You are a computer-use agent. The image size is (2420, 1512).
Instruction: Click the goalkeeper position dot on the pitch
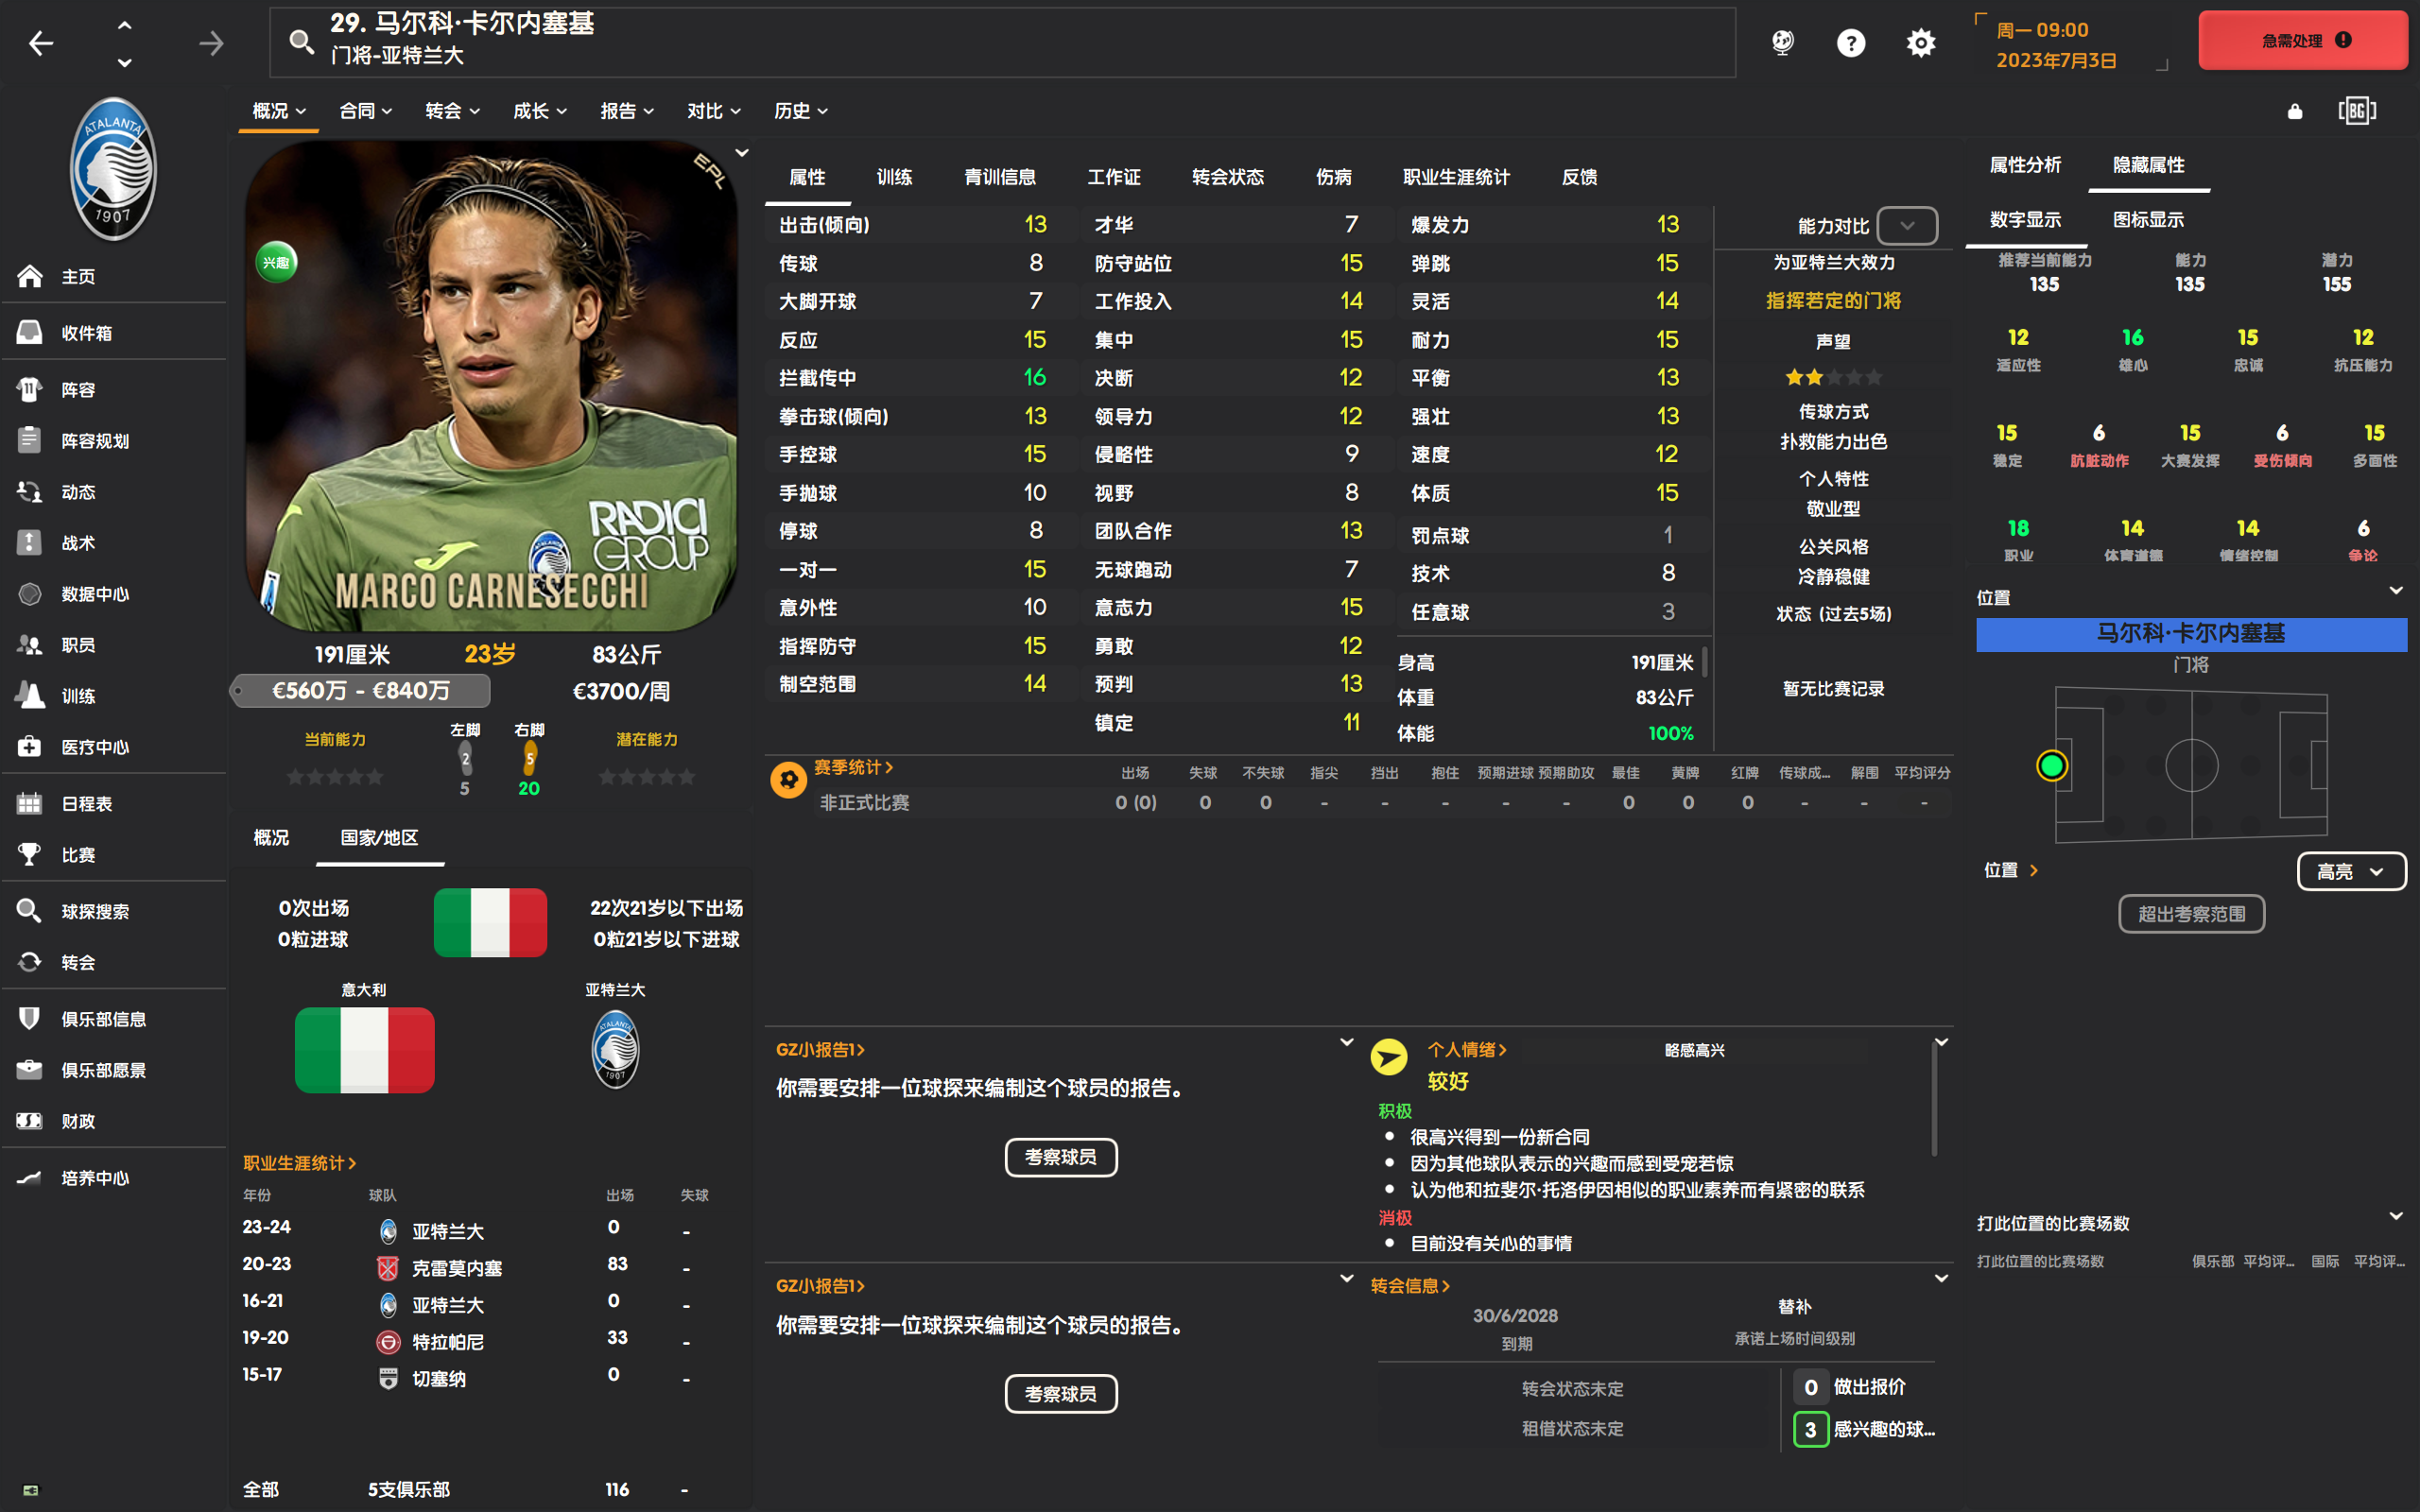pyautogui.click(x=2051, y=766)
